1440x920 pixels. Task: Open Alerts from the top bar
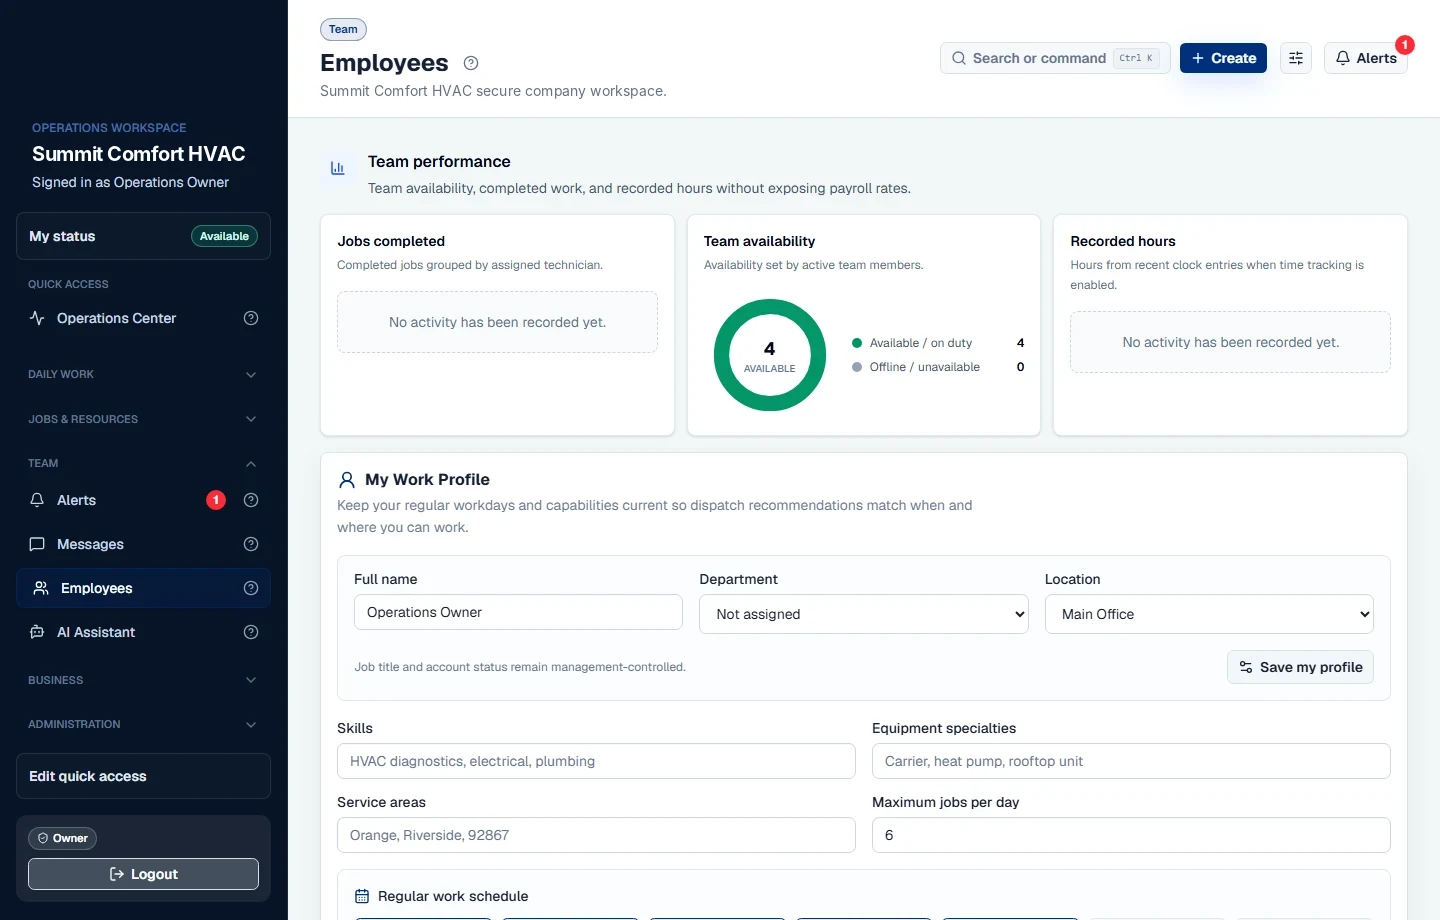[x=1366, y=58]
